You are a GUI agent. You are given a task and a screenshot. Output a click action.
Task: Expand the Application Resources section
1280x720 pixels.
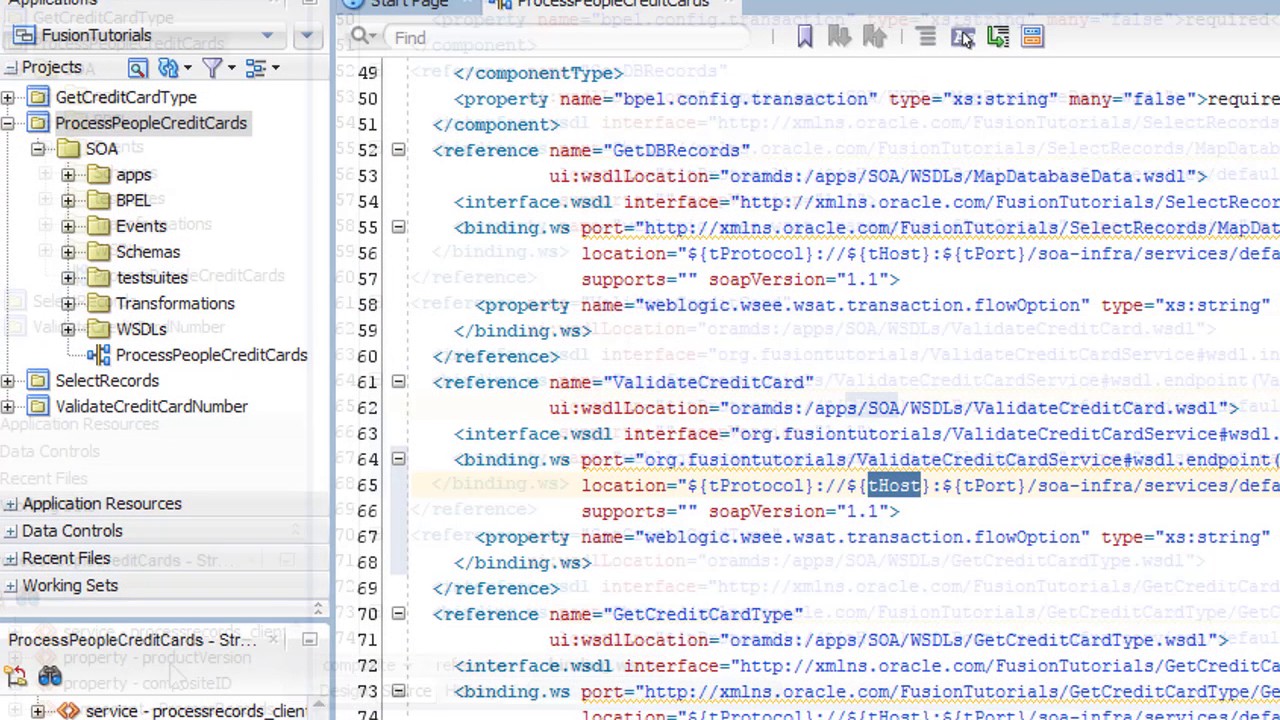point(10,504)
